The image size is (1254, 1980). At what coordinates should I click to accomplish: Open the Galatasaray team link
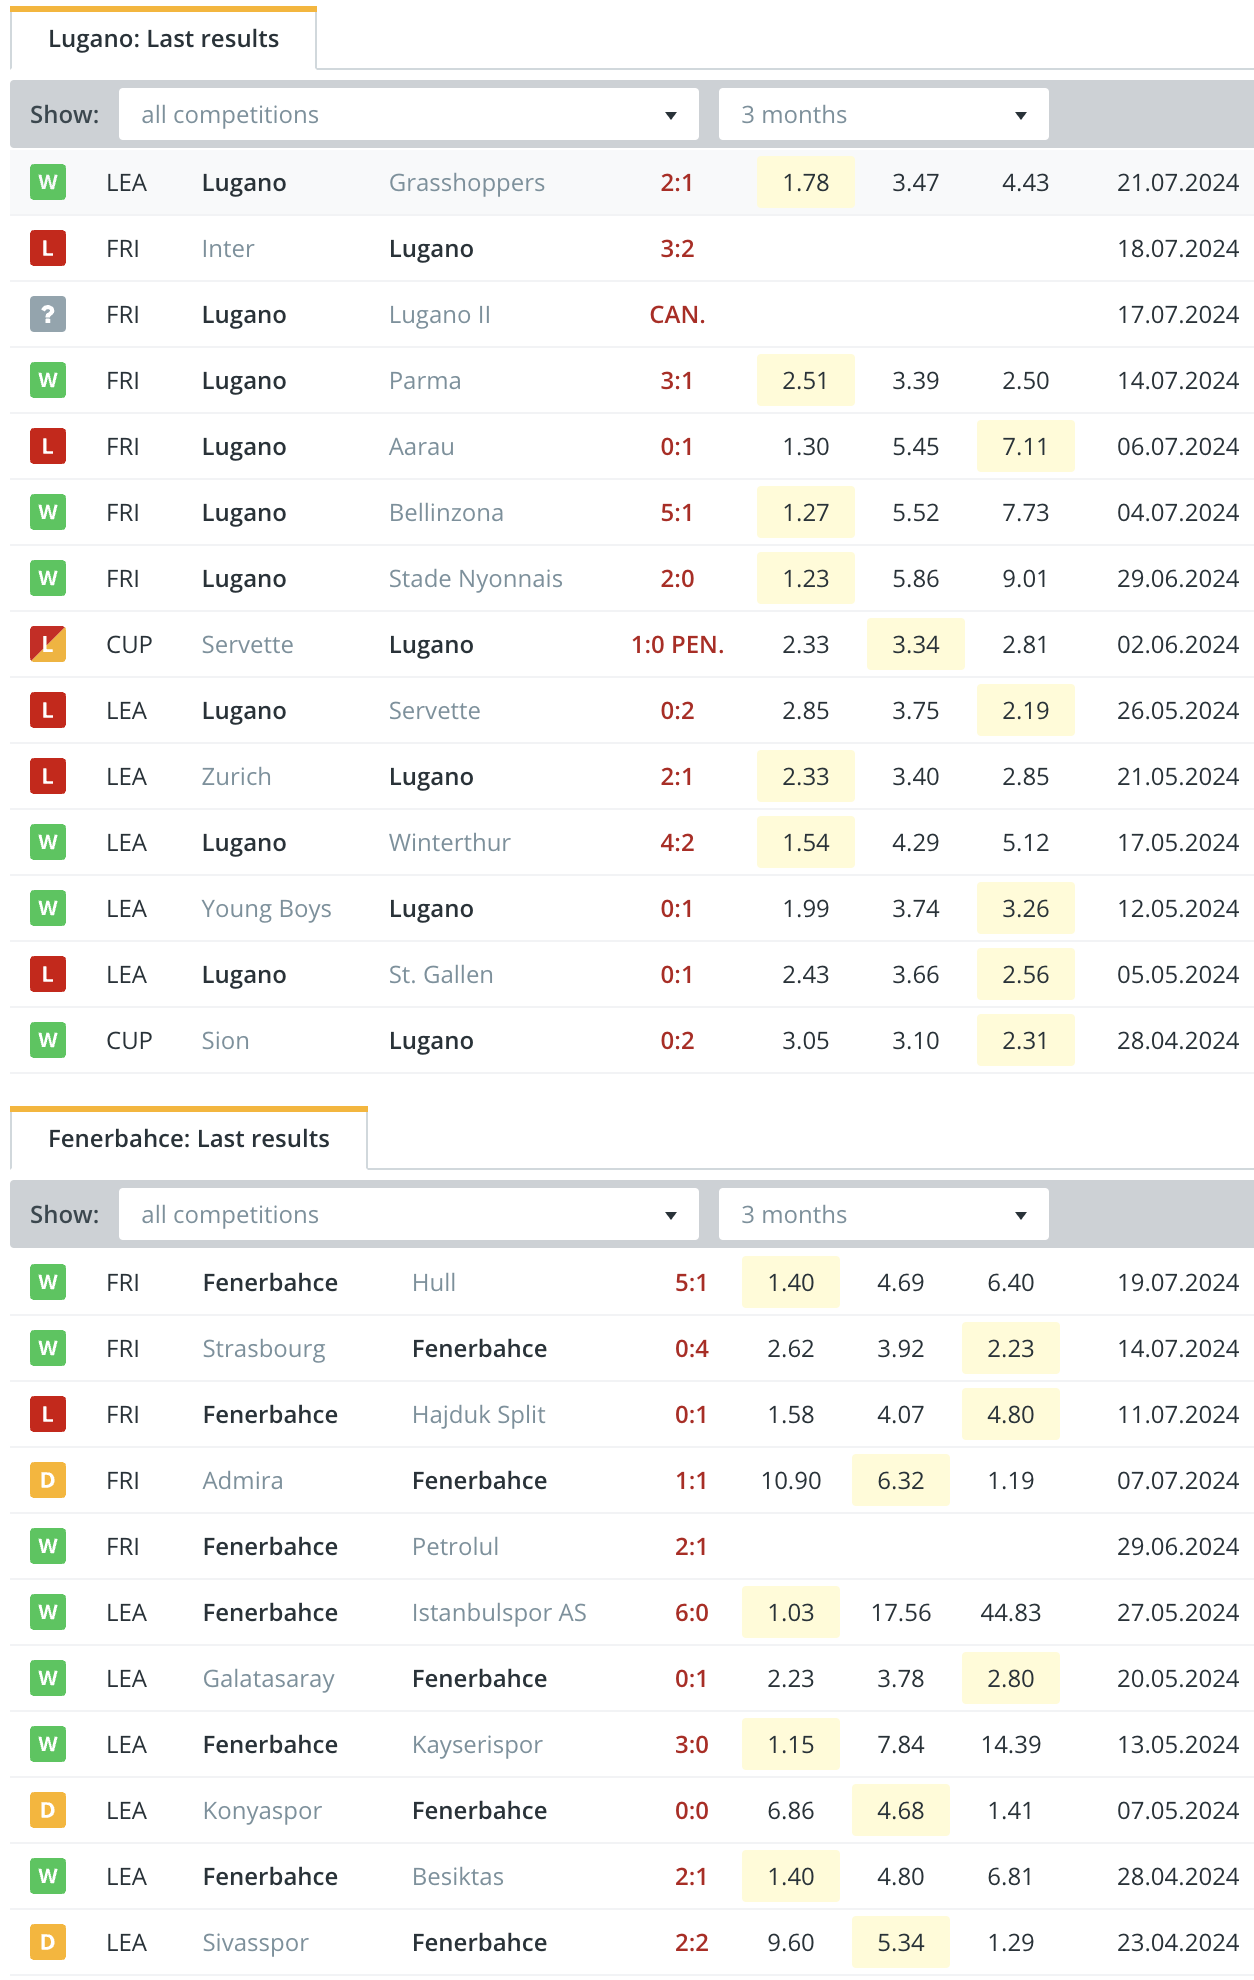(x=268, y=1679)
